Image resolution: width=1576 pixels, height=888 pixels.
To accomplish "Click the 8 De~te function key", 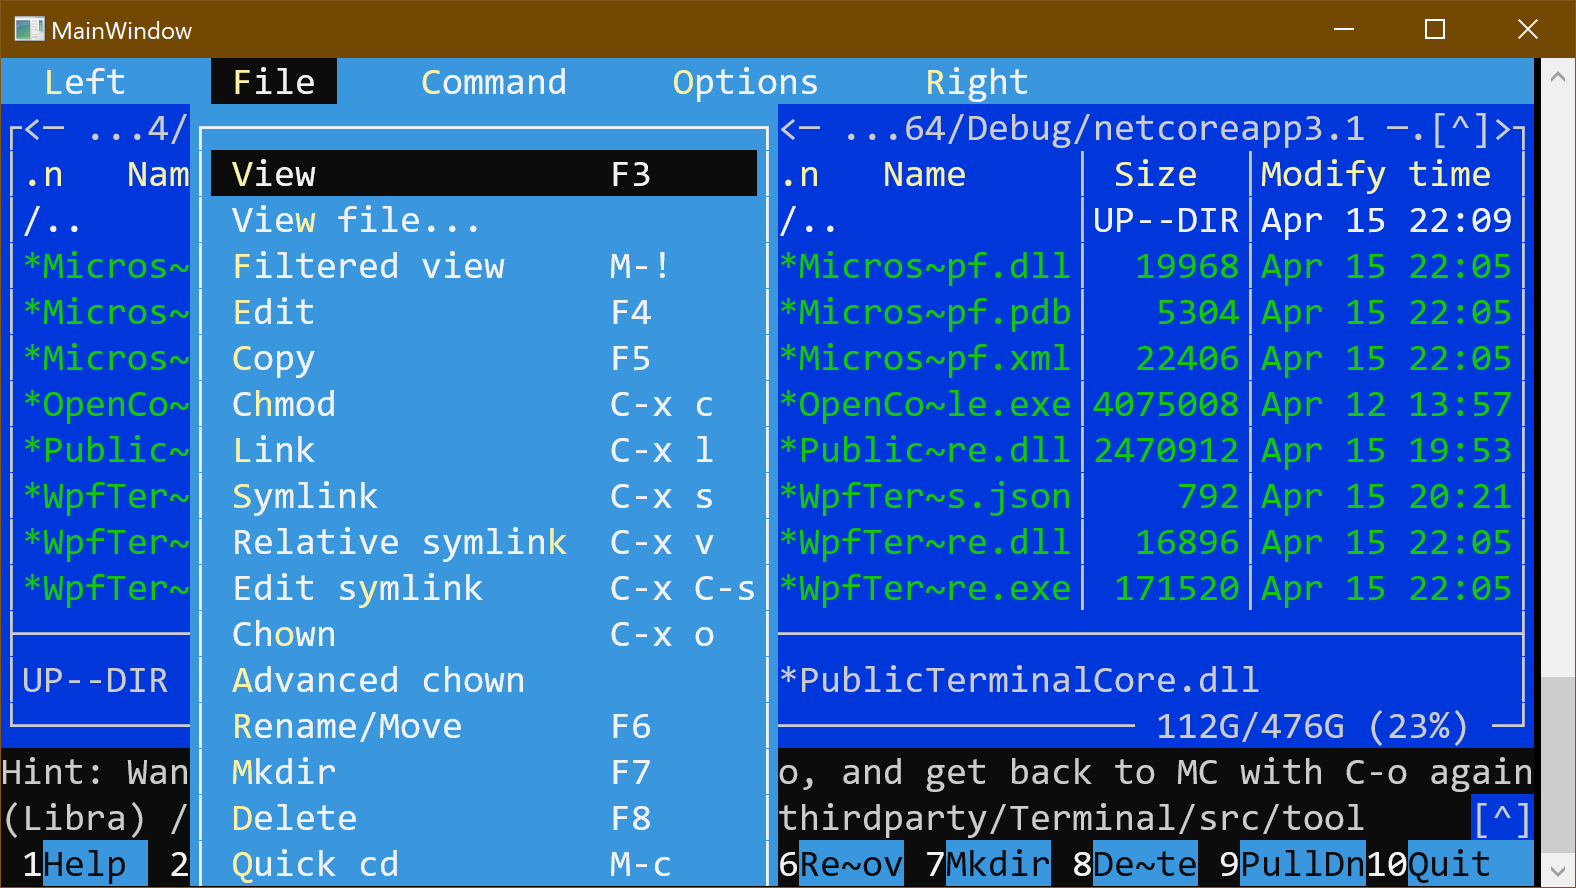I will coord(1135,864).
